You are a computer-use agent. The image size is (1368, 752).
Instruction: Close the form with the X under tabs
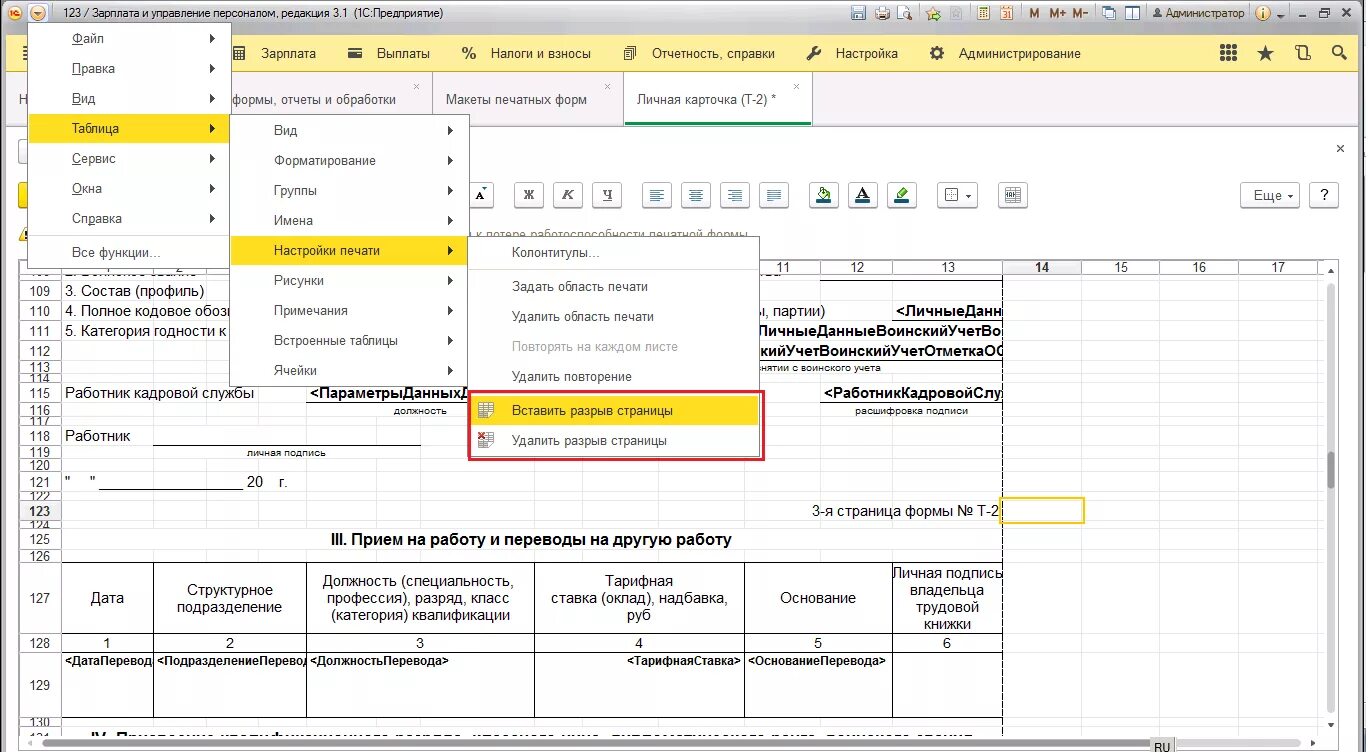[x=1340, y=148]
